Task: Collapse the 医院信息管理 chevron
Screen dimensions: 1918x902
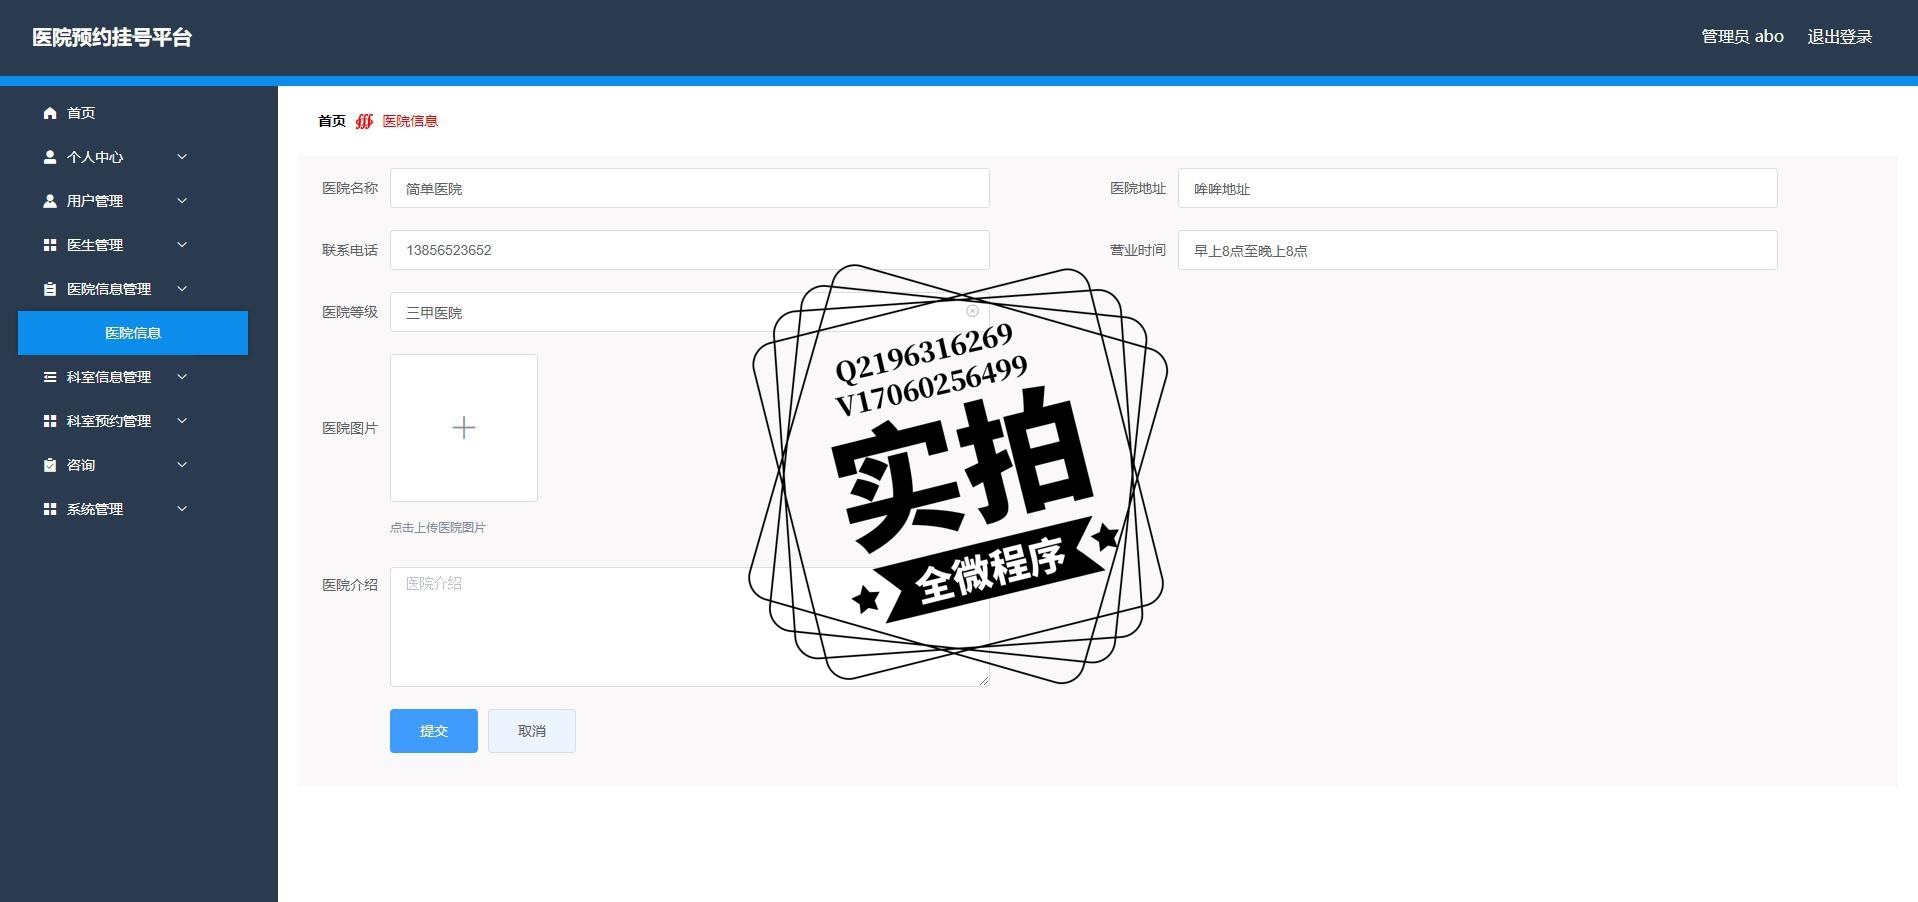Action: 182,289
